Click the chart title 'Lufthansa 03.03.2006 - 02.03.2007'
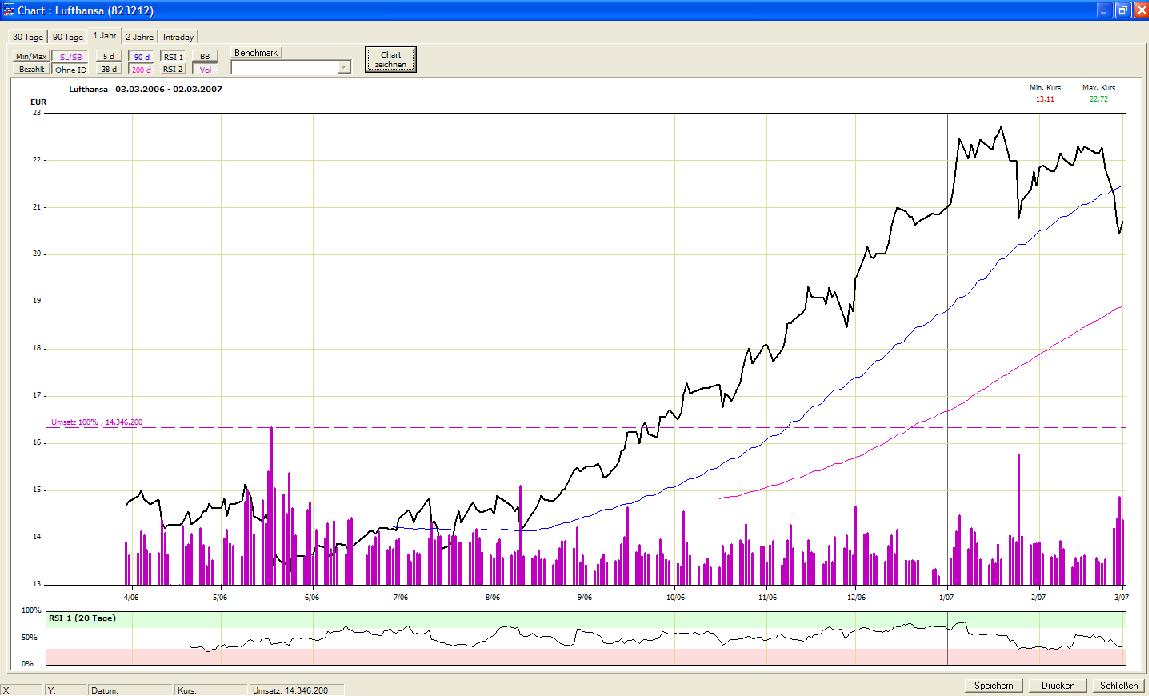The image size is (1149, 696). pyautogui.click(x=146, y=89)
